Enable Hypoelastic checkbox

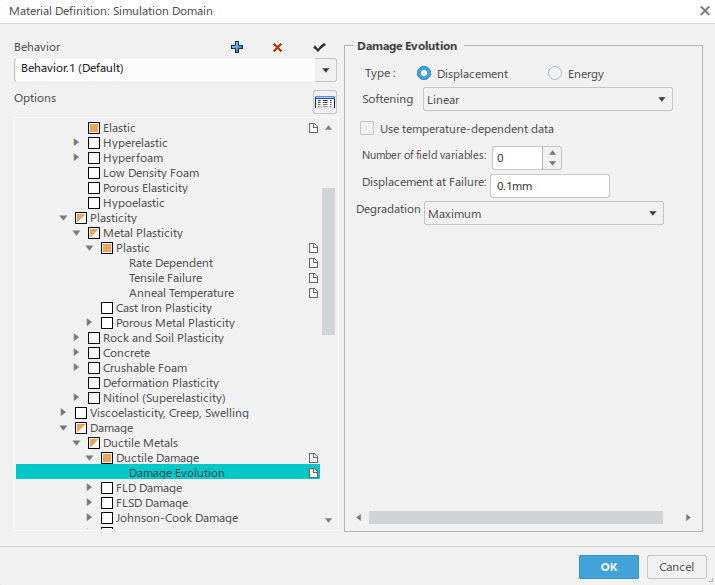point(94,203)
